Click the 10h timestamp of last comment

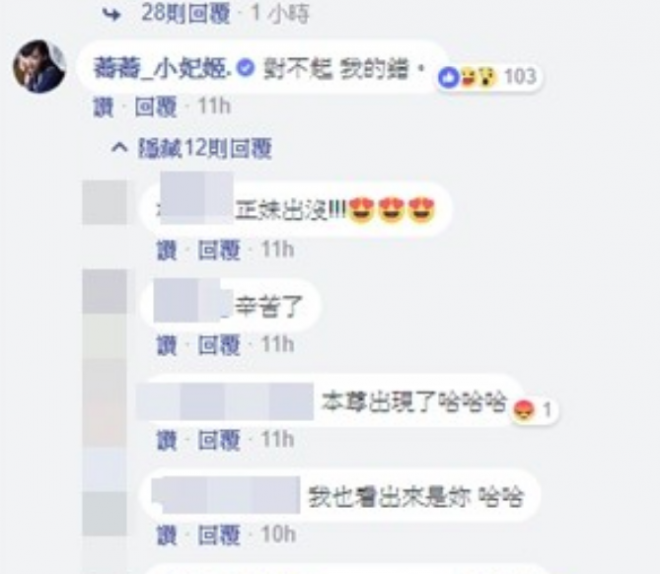pyautogui.click(x=278, y=535)
